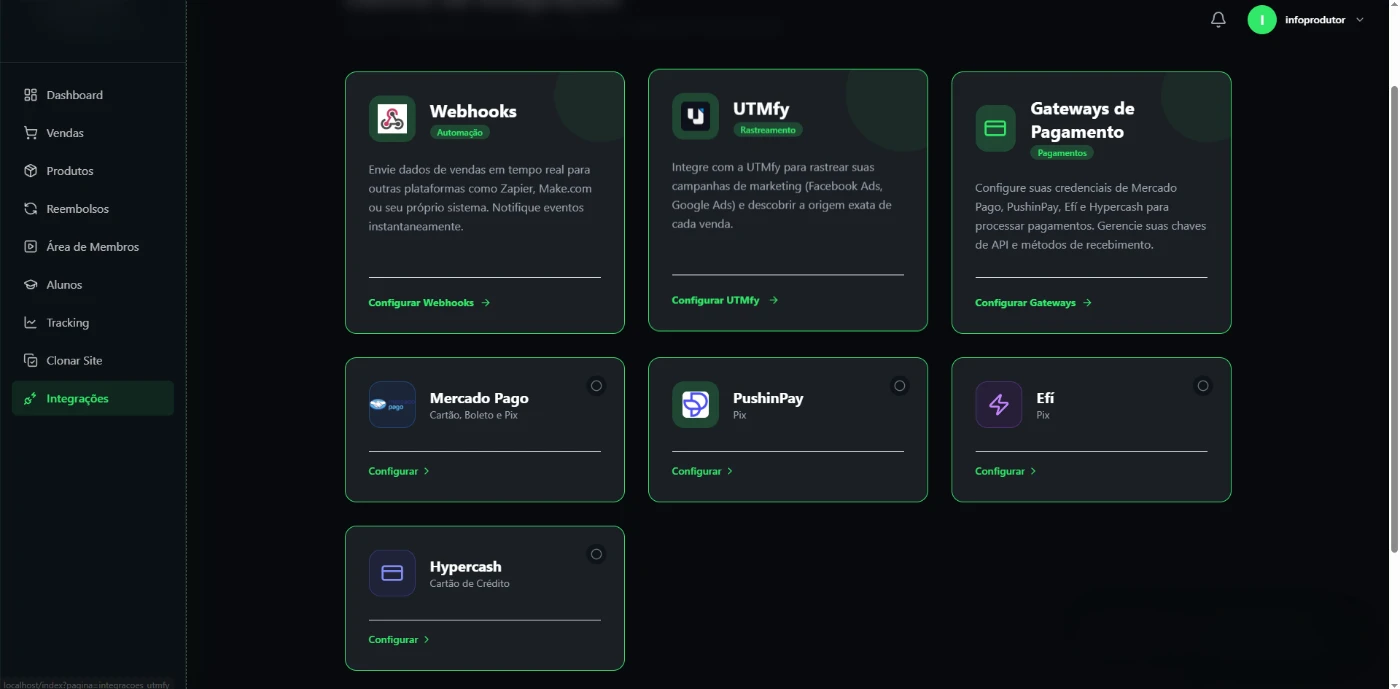The image size is (1400, 689).
Task: Expand the infoprodutor user dropdown
Action: [x=1306, y=20]
